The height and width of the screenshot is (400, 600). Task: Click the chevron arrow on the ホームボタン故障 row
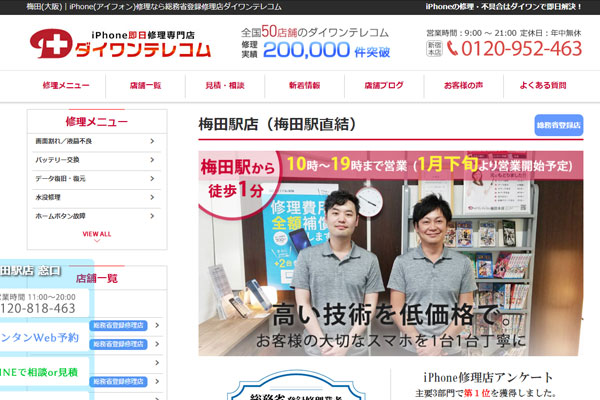[x=152, y=216]
